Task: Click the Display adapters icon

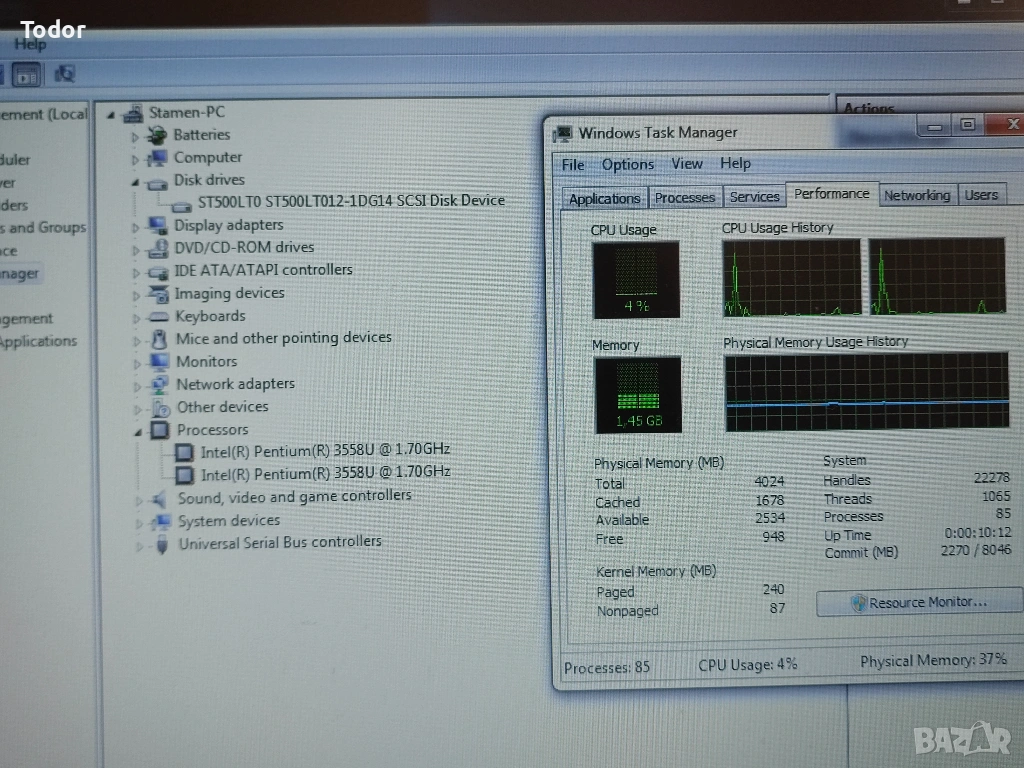Action: 158,226
